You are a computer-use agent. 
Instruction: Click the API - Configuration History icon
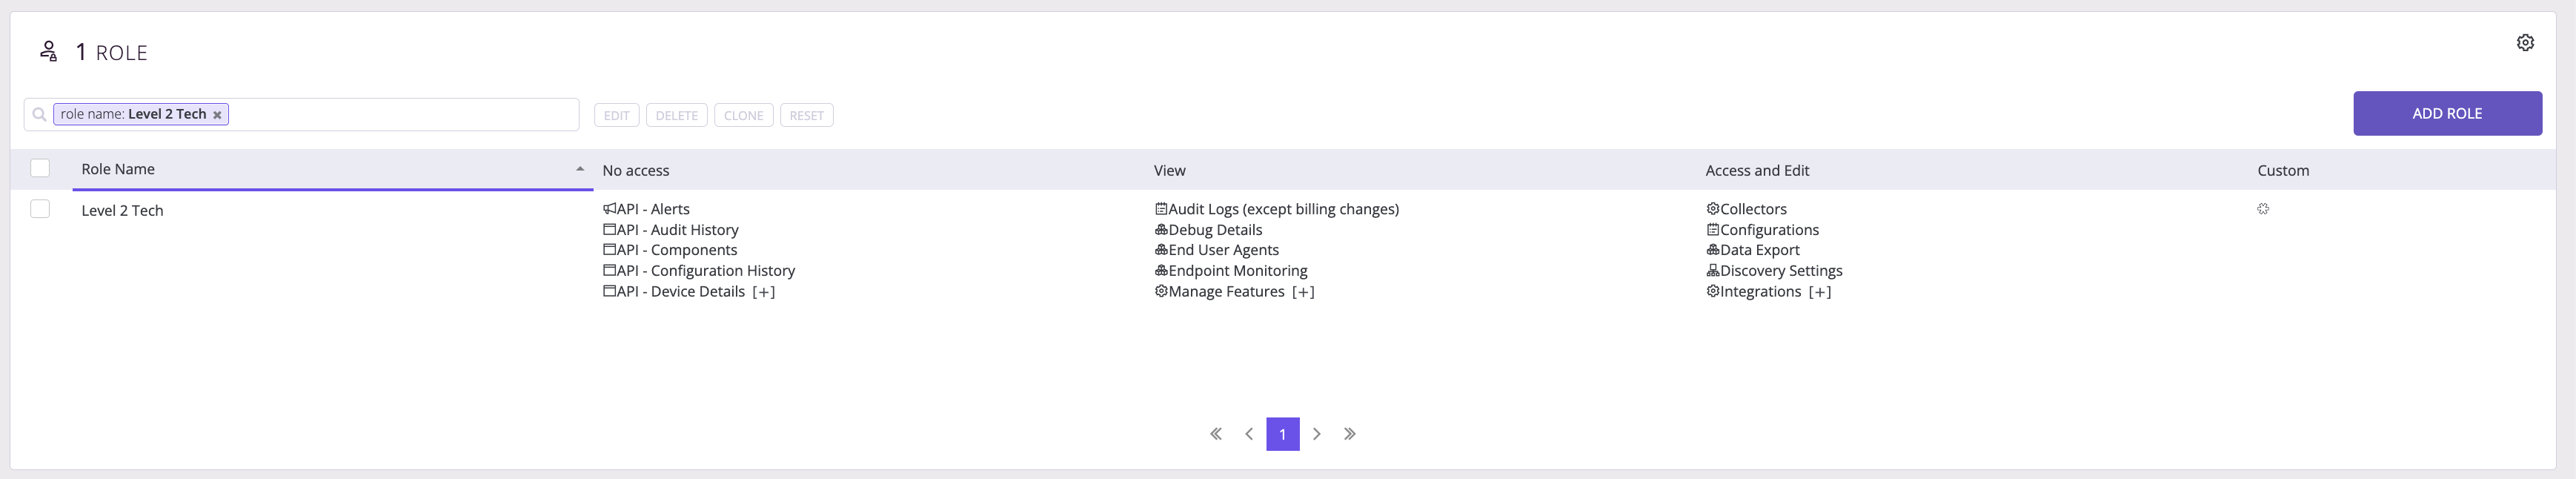[x=609, y=270]
